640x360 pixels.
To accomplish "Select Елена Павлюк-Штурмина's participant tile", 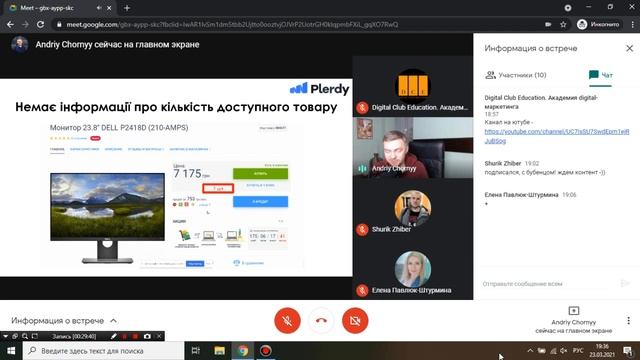I will (413, 269).
